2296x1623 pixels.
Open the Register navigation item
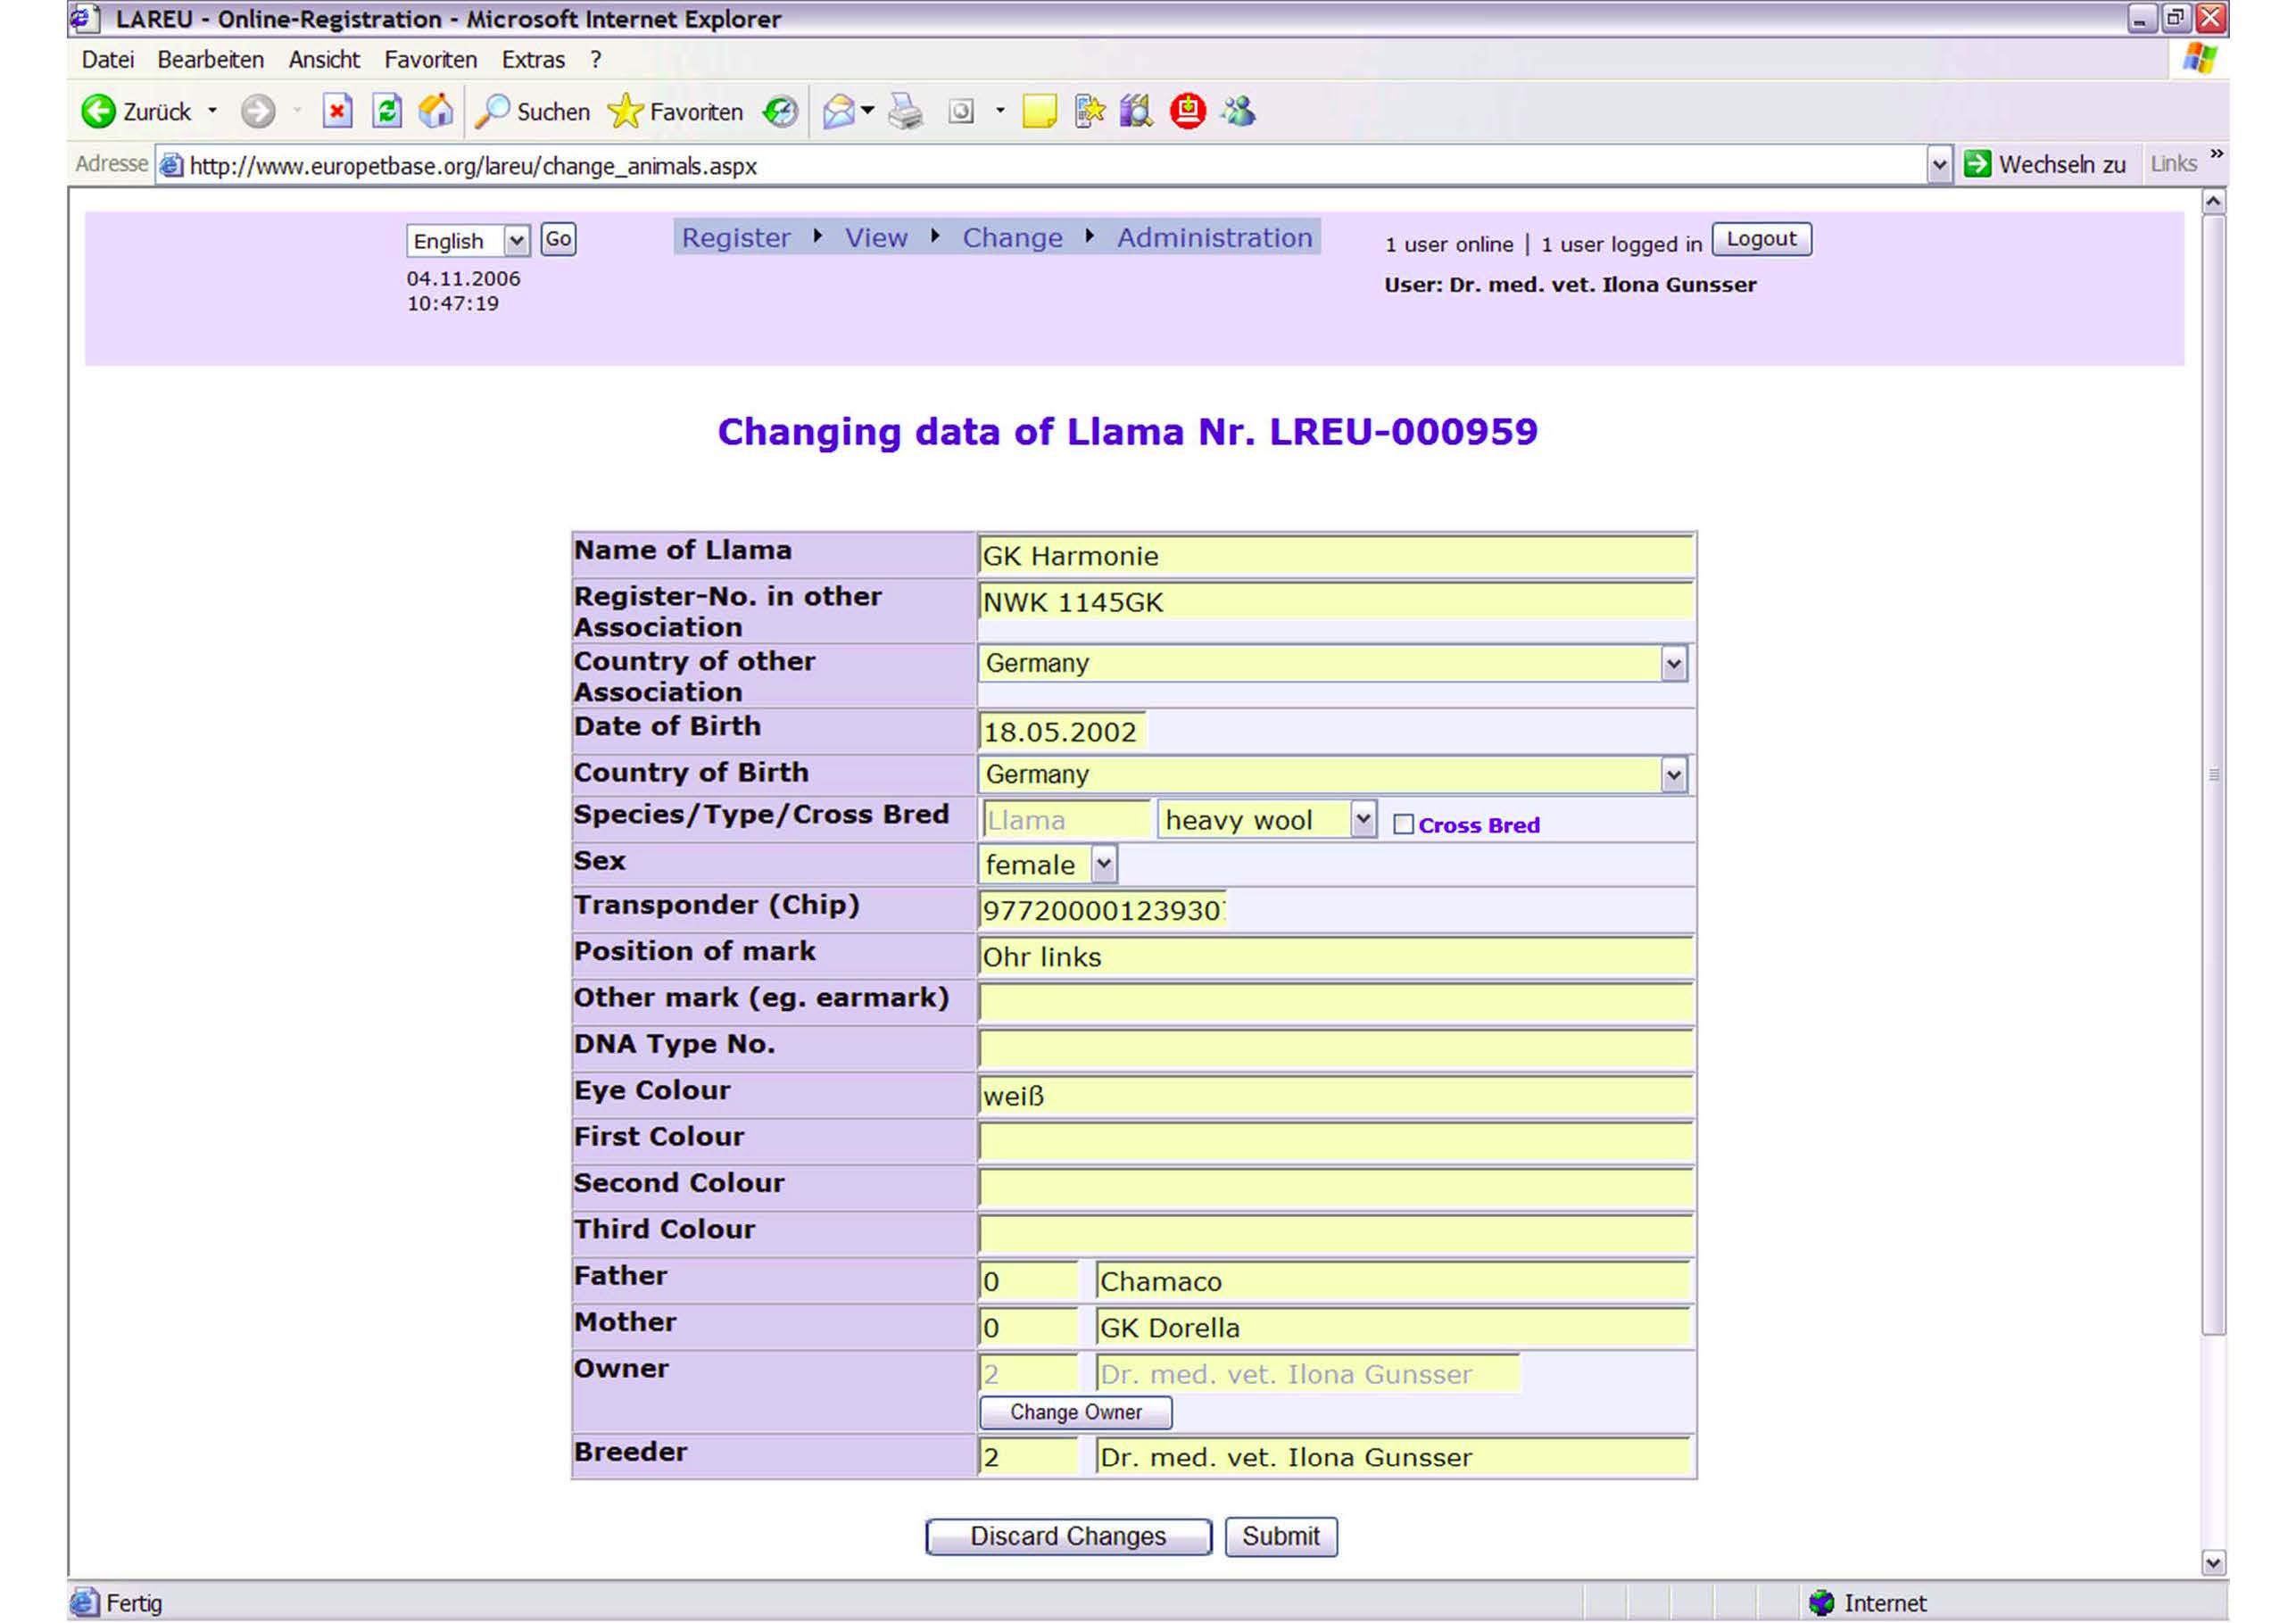tap(736, 238)
